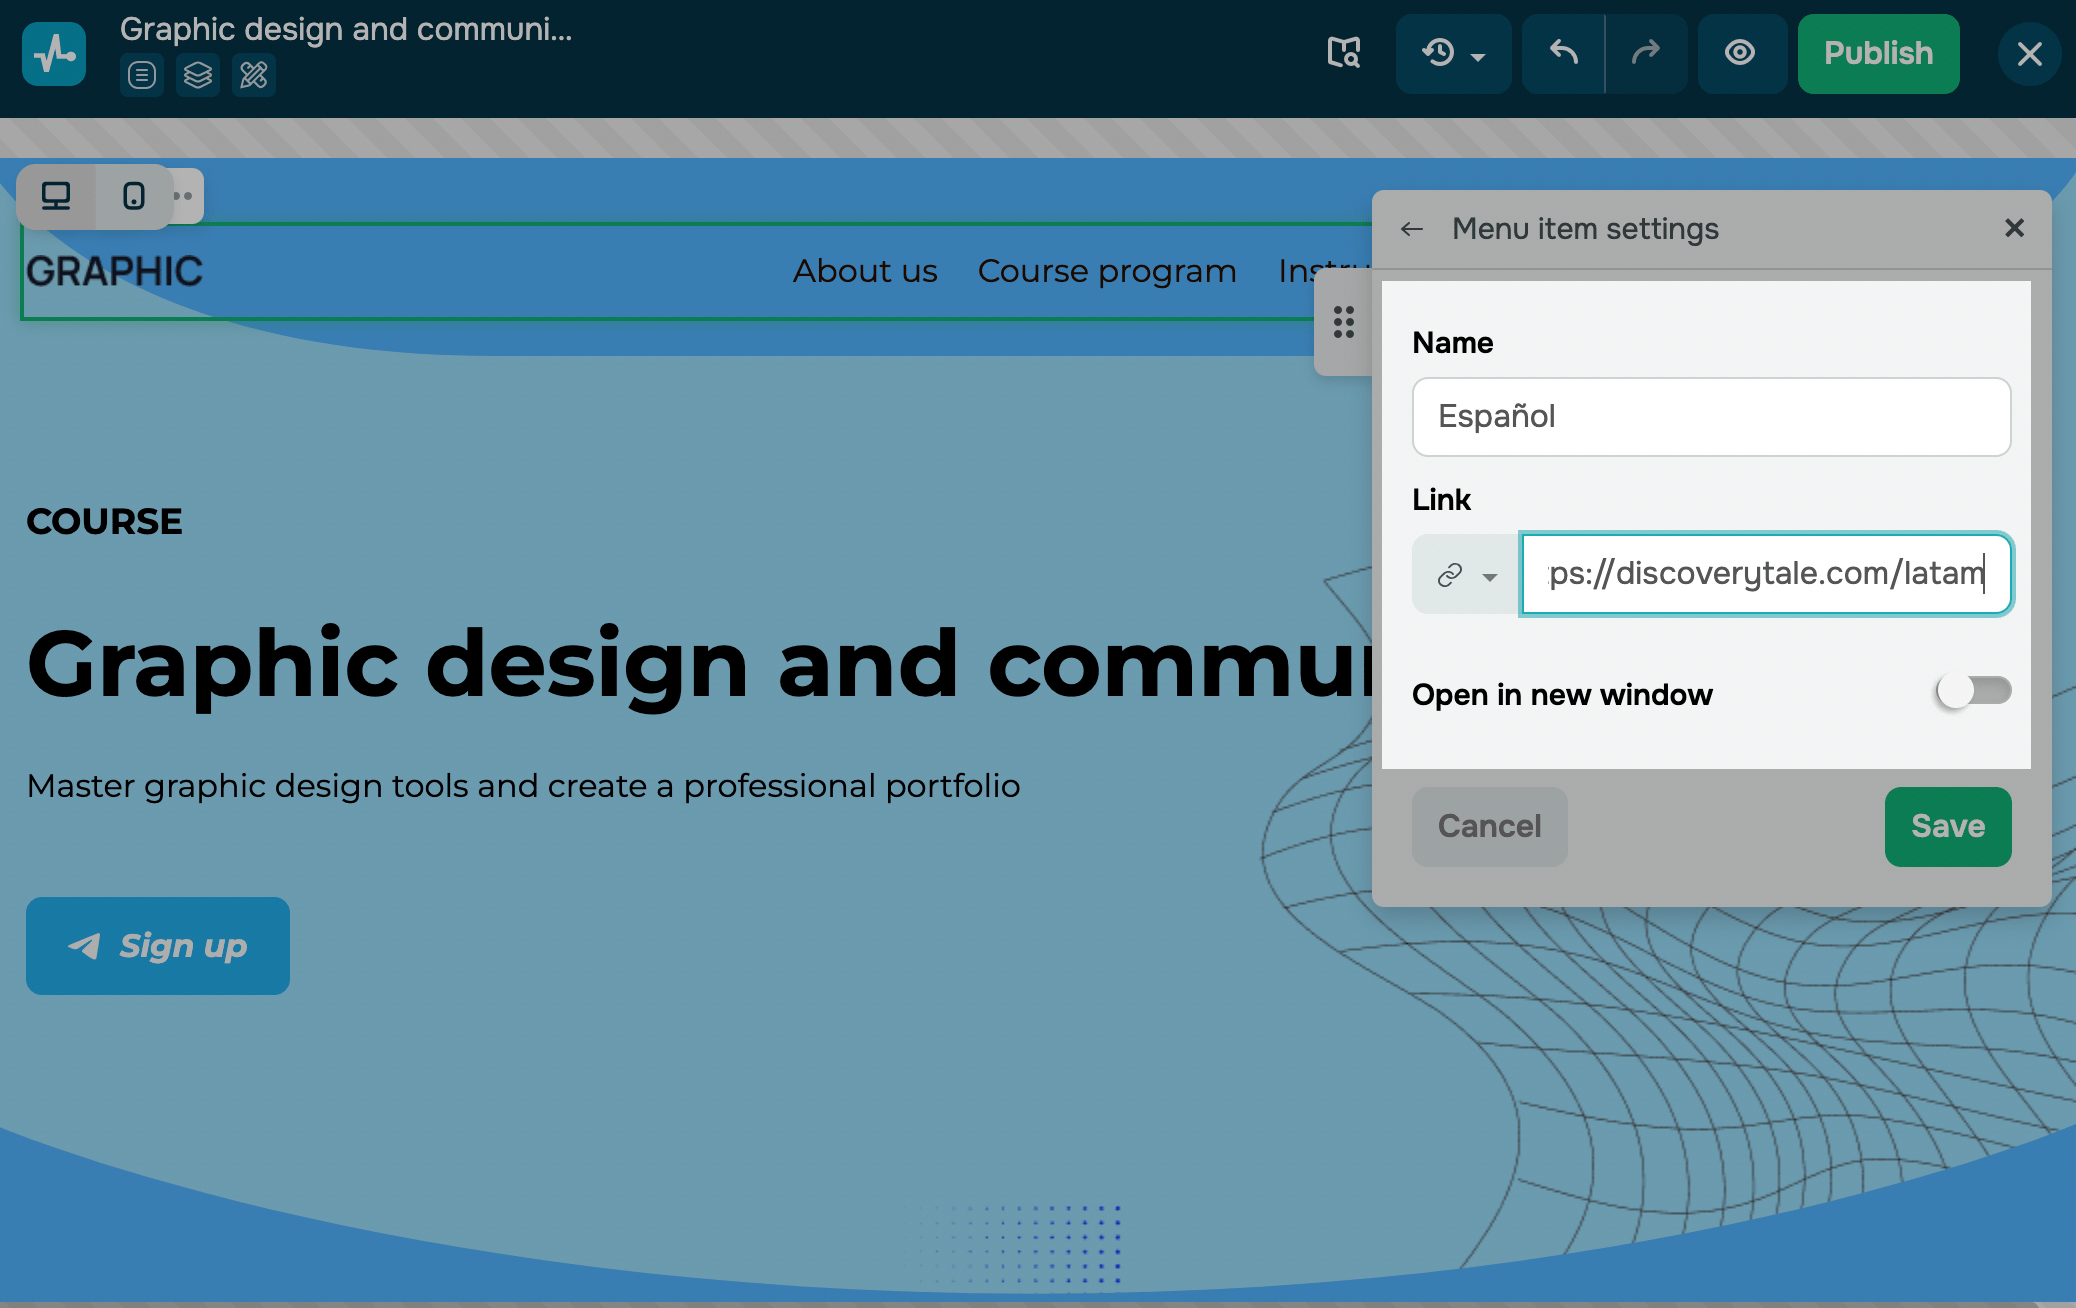The image size is (2076, 1308).
Task: Enable the Open in new window switch
Action: click(x=1973, y=691)
